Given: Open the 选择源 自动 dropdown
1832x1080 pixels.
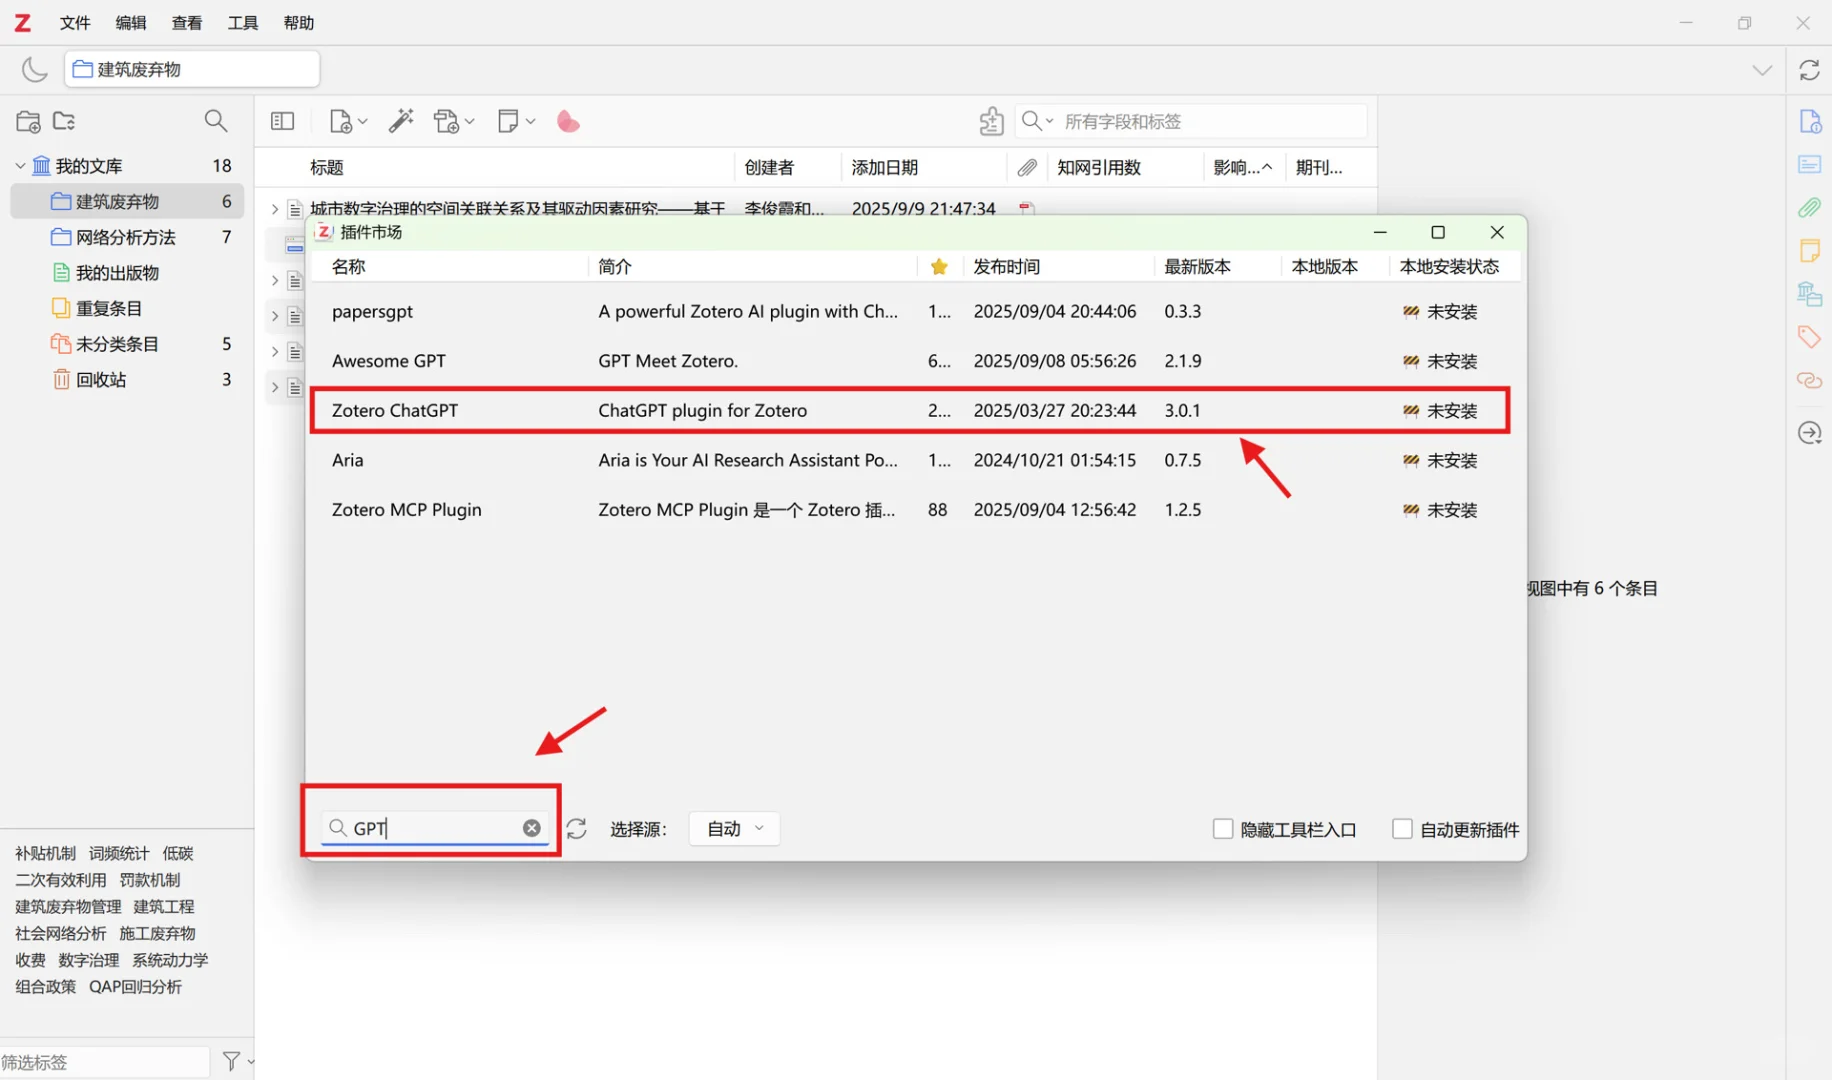Looking at the screenshot, I should pyautogui.click(x=734, y=829).
